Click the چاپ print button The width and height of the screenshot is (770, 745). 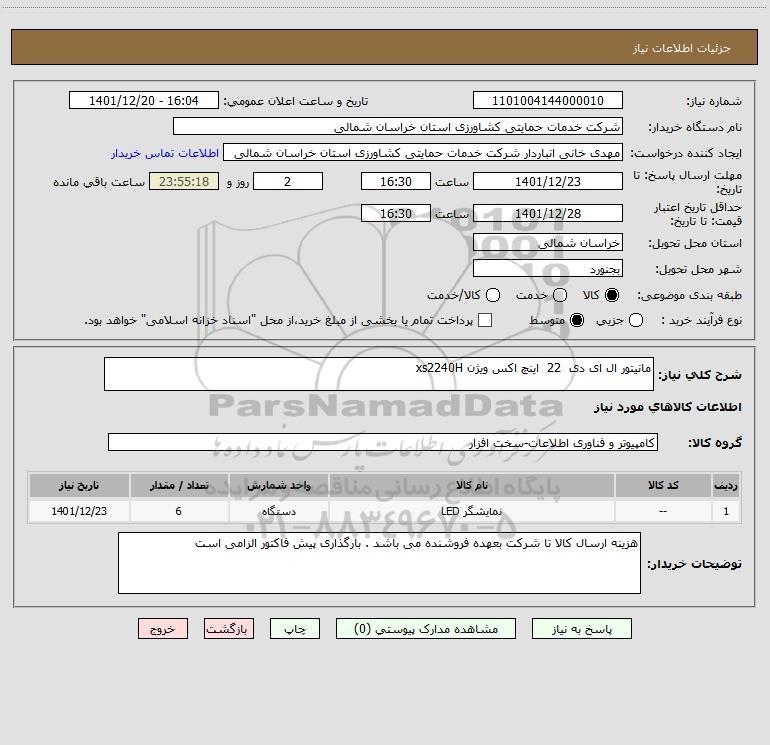coord(295,629)
